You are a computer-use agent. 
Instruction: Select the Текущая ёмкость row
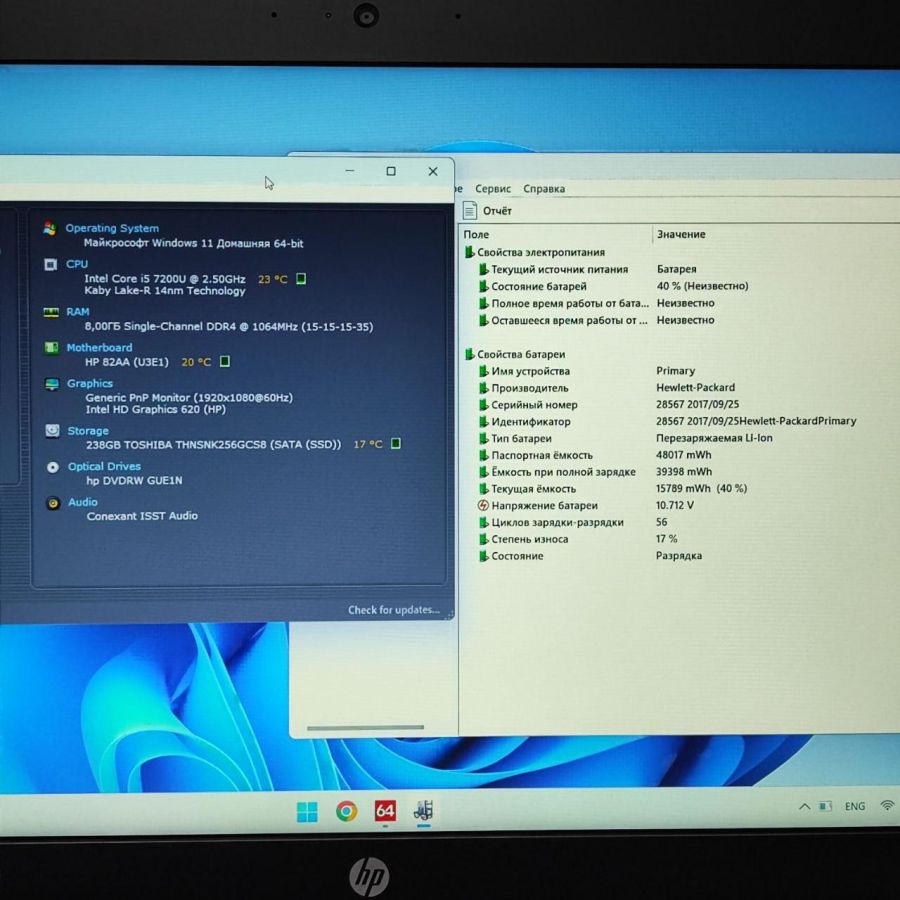pyautogui.click(x=613, y=489)
